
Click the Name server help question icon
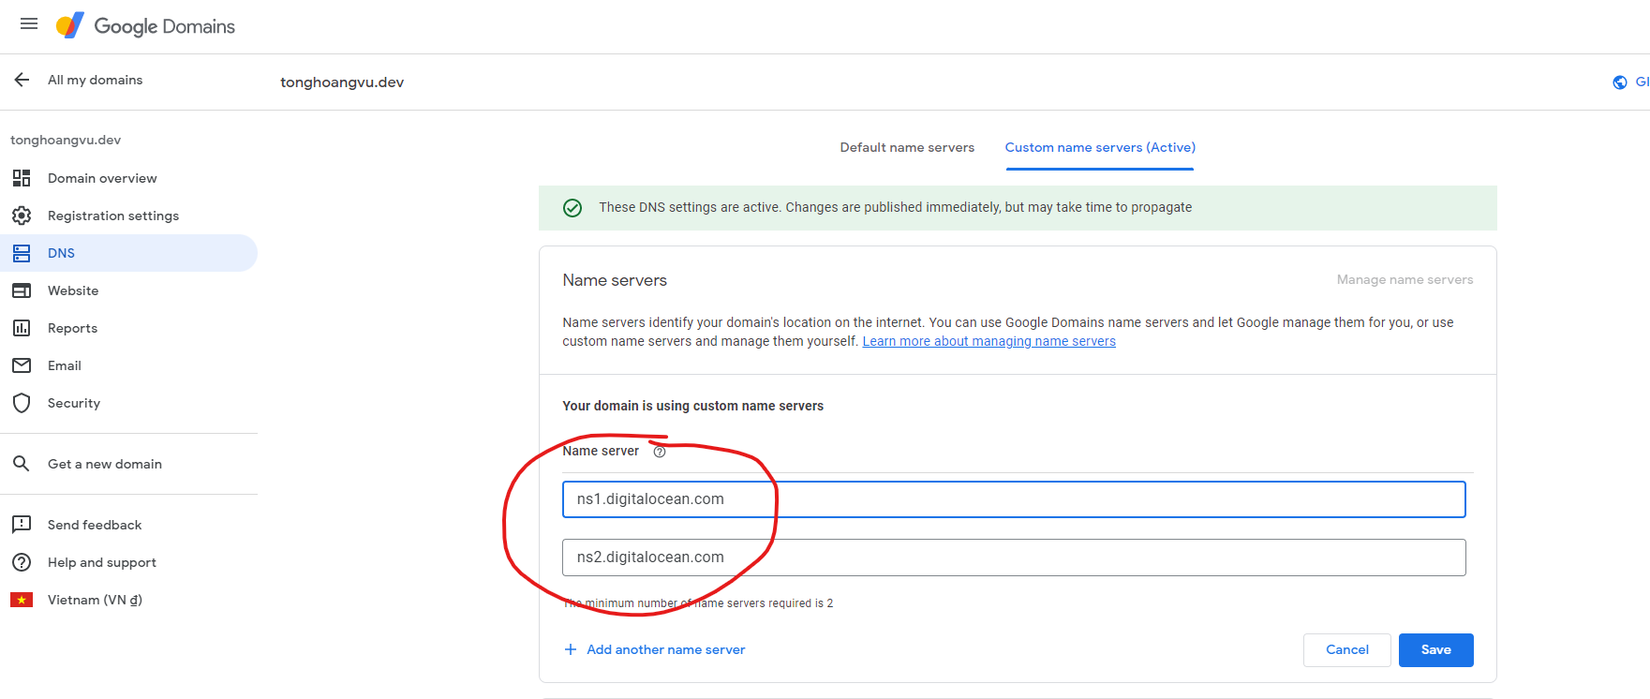coord(659,452)
